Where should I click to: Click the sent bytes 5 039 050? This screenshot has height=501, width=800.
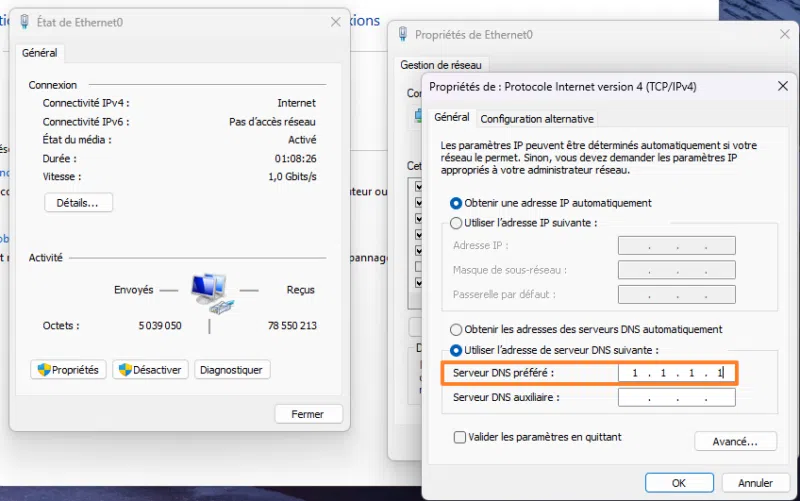pyautogui.click(x=160, y=325)
